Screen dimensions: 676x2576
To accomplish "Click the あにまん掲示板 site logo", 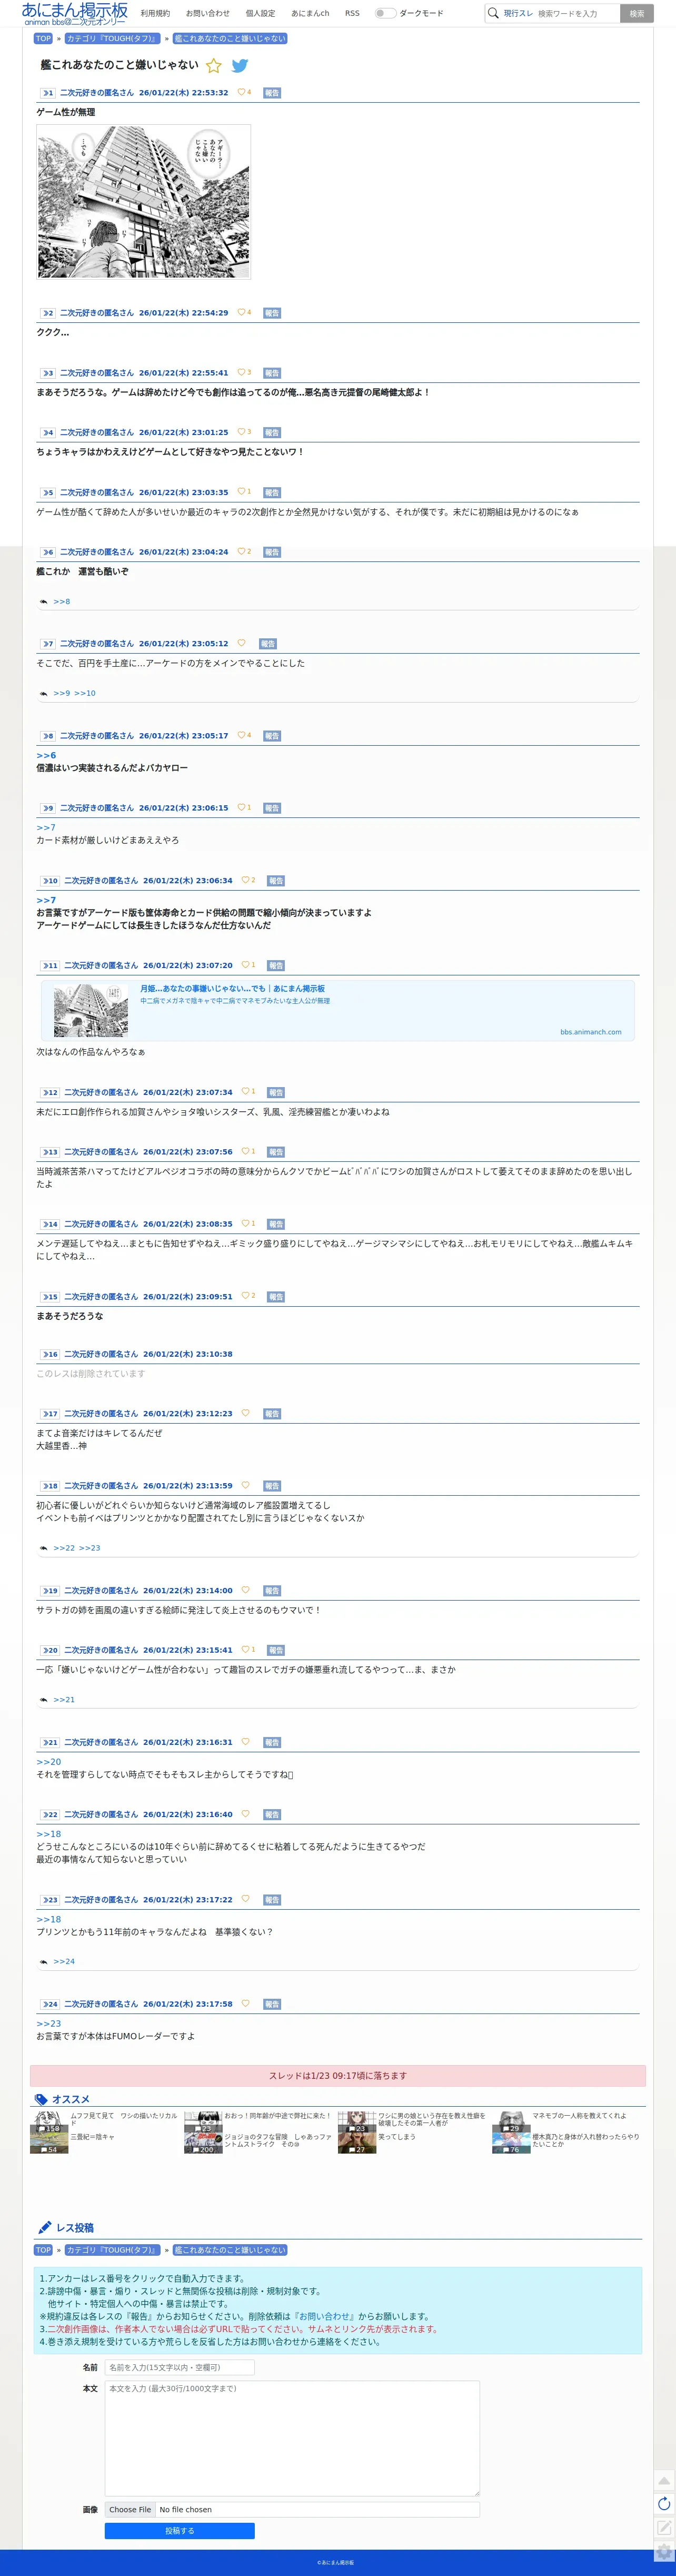I will coord(75,13).
